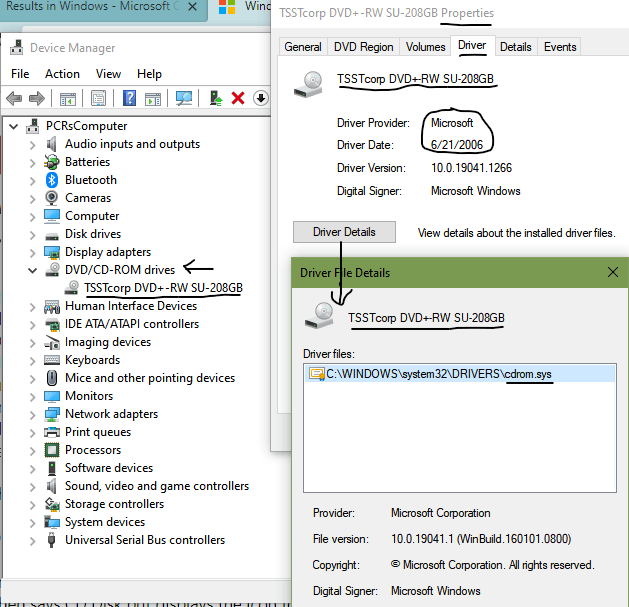Close the Results in Windows browser tab
Viewport: 629px width, 607px height.
193,7
